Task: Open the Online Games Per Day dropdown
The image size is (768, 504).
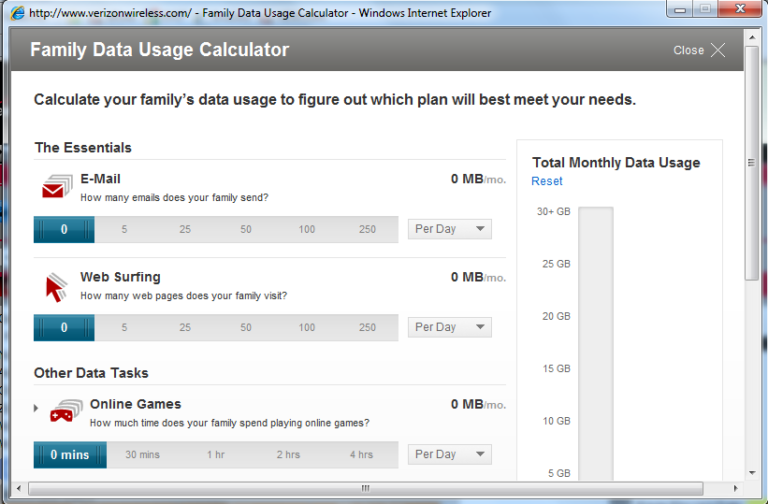Action: pyautogui.click(x=450, y=454)
